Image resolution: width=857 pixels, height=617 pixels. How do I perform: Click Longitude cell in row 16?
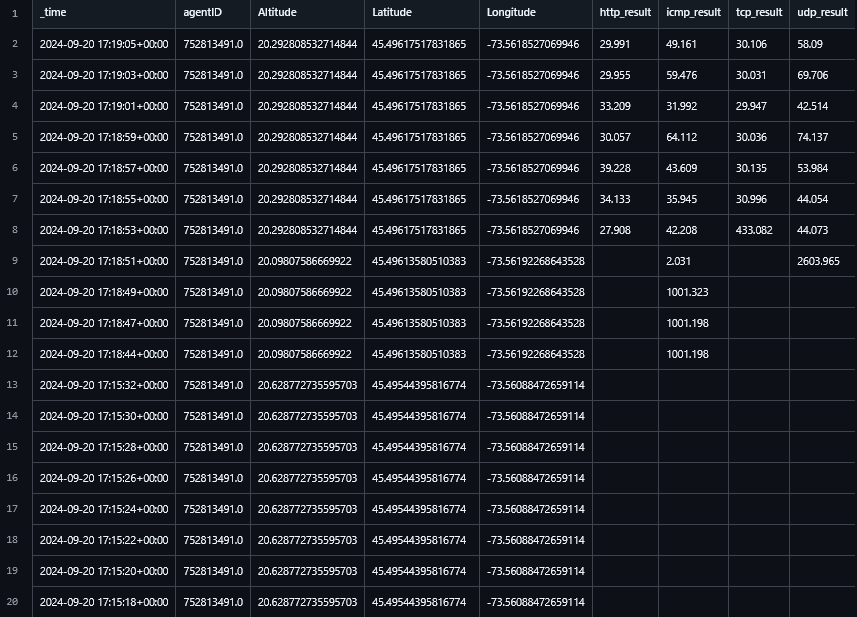pyautogui.click(x=535, y=478)
